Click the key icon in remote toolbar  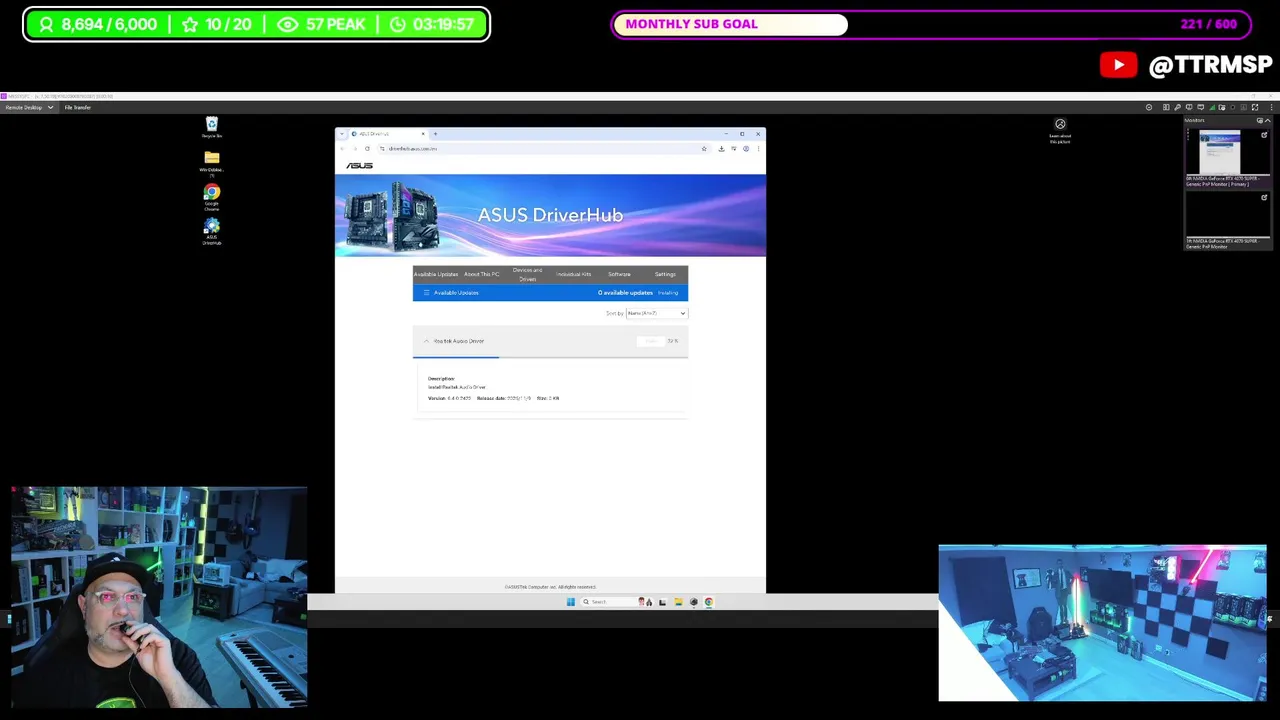pos(1177,107)
